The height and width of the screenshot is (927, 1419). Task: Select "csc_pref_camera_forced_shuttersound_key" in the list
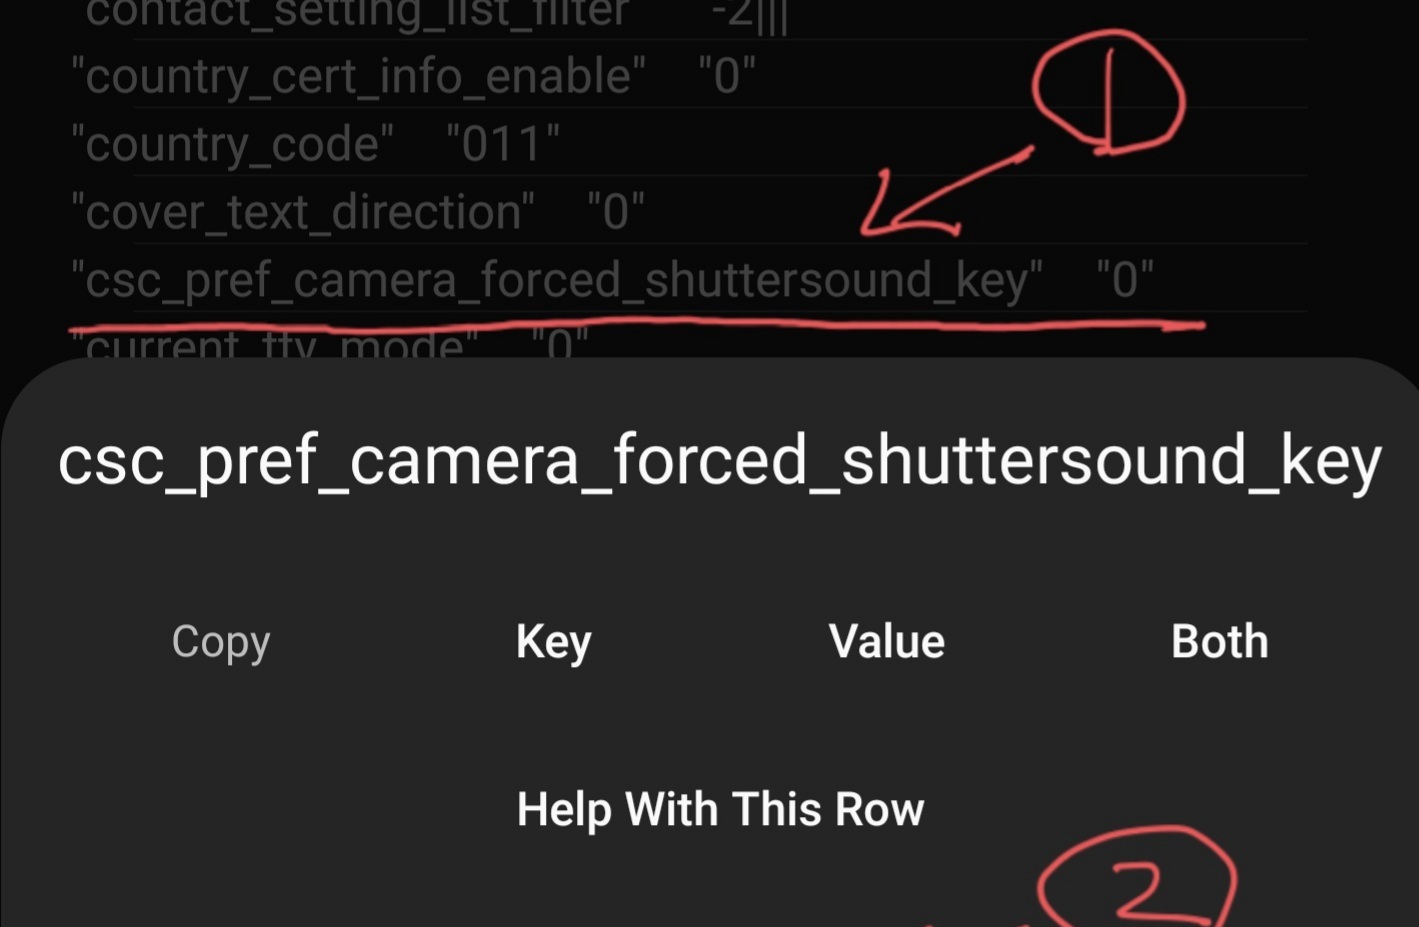point(557,280)
